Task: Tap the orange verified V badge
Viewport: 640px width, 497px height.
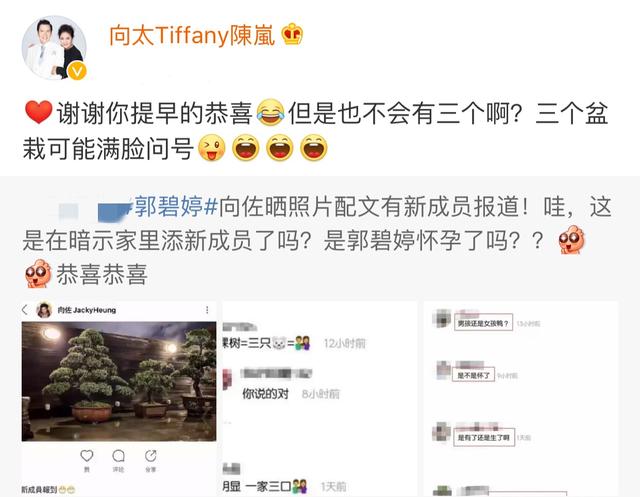Action: click(77, 71)
